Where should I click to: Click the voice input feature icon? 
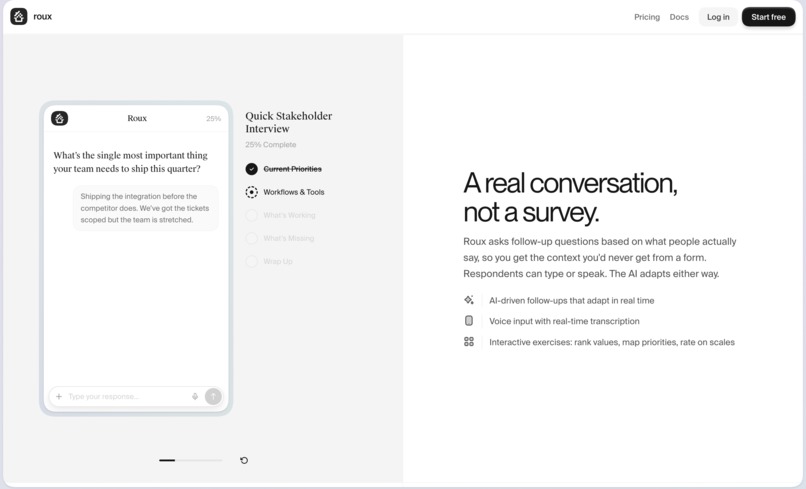[x=469, y=321]
